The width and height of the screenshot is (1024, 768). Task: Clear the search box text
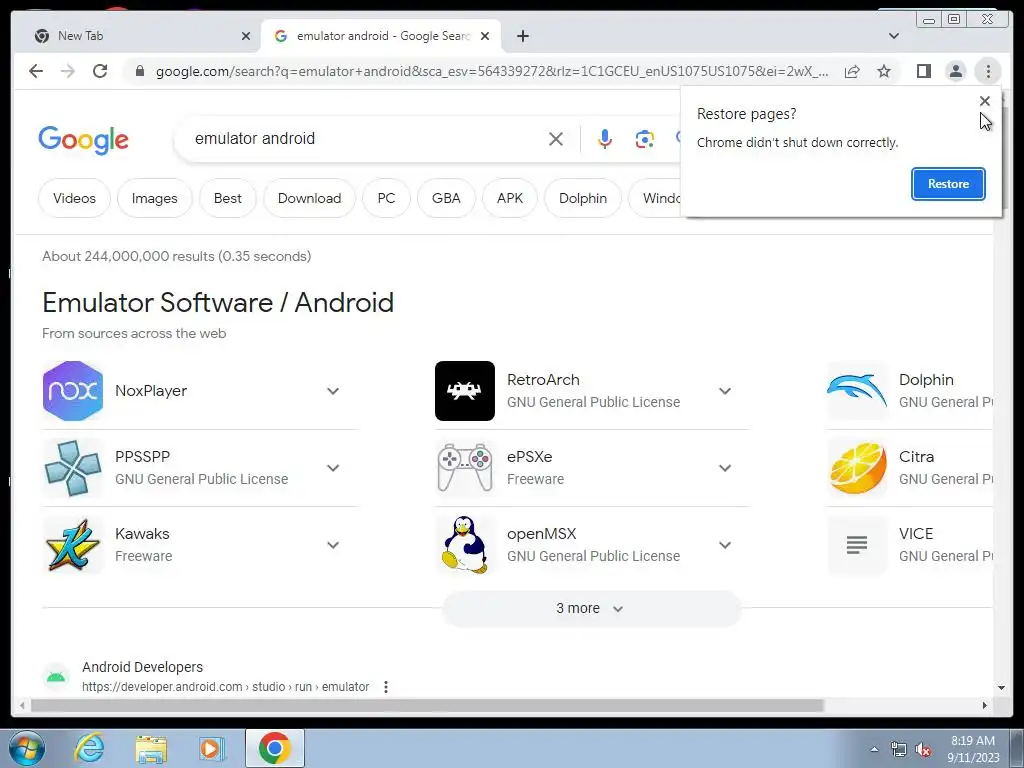(556, 138)
